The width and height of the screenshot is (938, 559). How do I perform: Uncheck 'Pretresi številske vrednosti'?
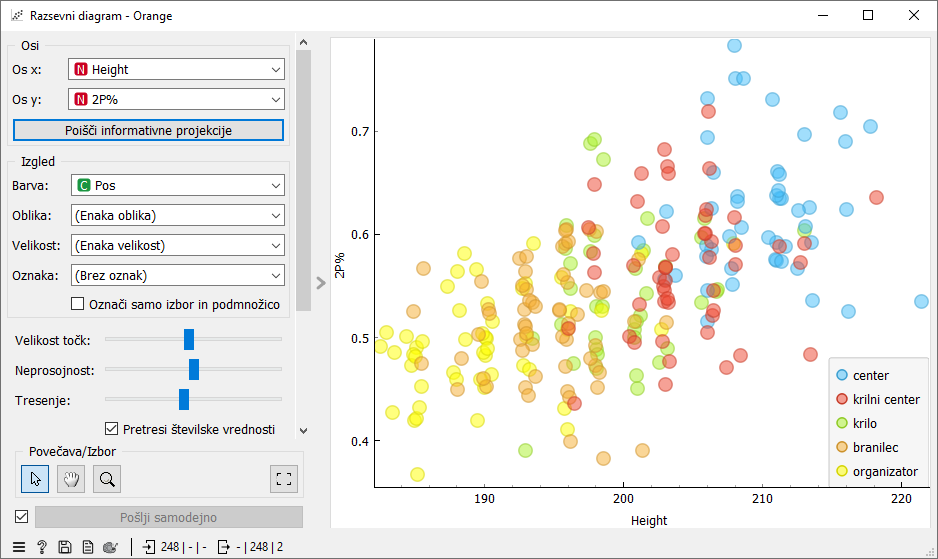coord(112,429)
